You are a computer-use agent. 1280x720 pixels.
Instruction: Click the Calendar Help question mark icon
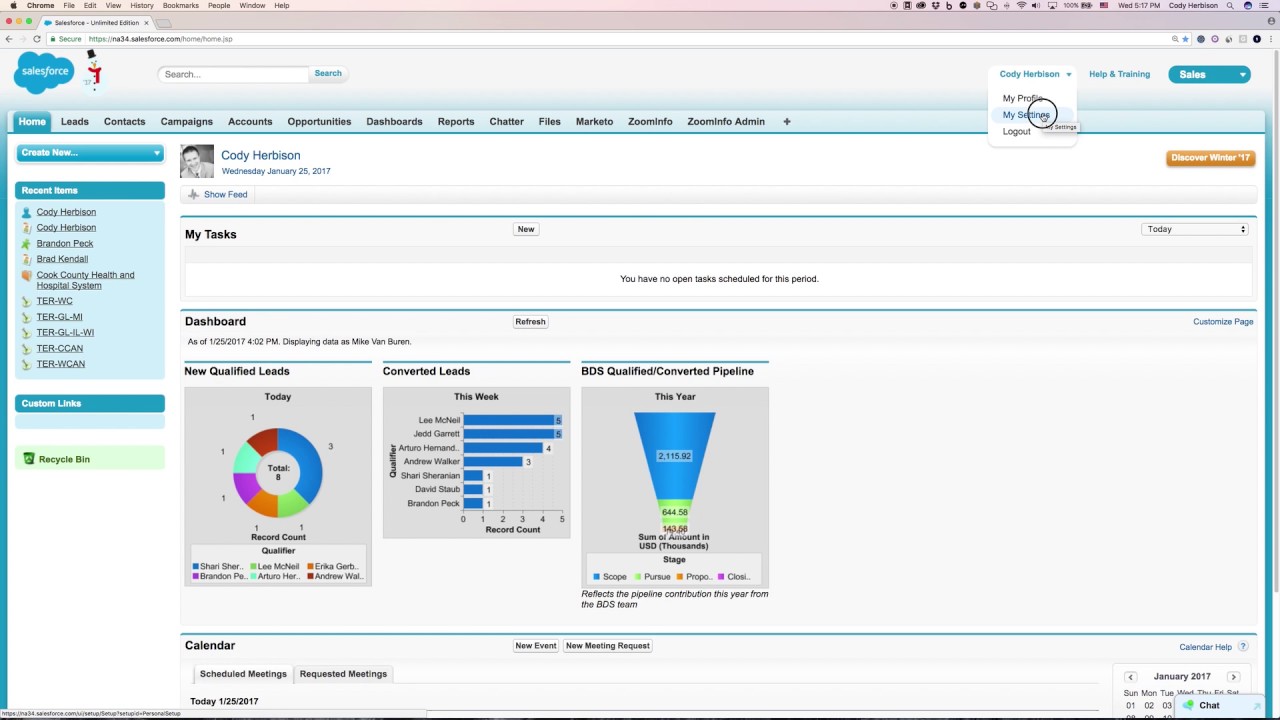point(1244,647)
